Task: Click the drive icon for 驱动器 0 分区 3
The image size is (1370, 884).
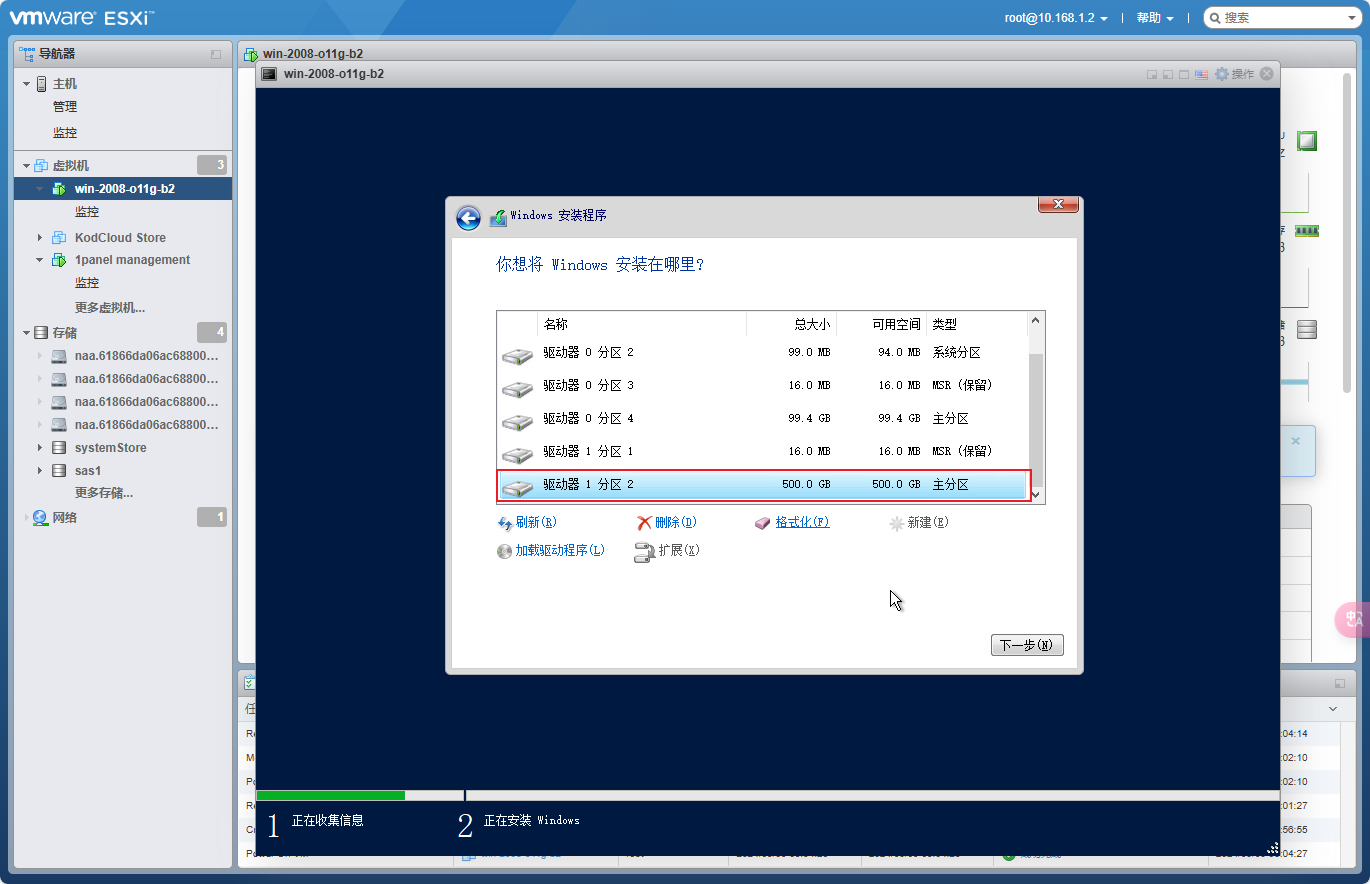Action: tap(518, 388)
